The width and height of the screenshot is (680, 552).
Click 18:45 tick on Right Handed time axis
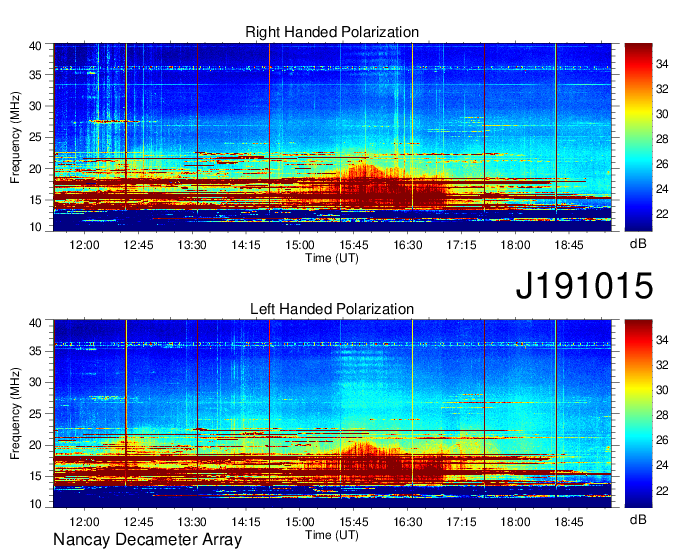click(x=569, y=245)
